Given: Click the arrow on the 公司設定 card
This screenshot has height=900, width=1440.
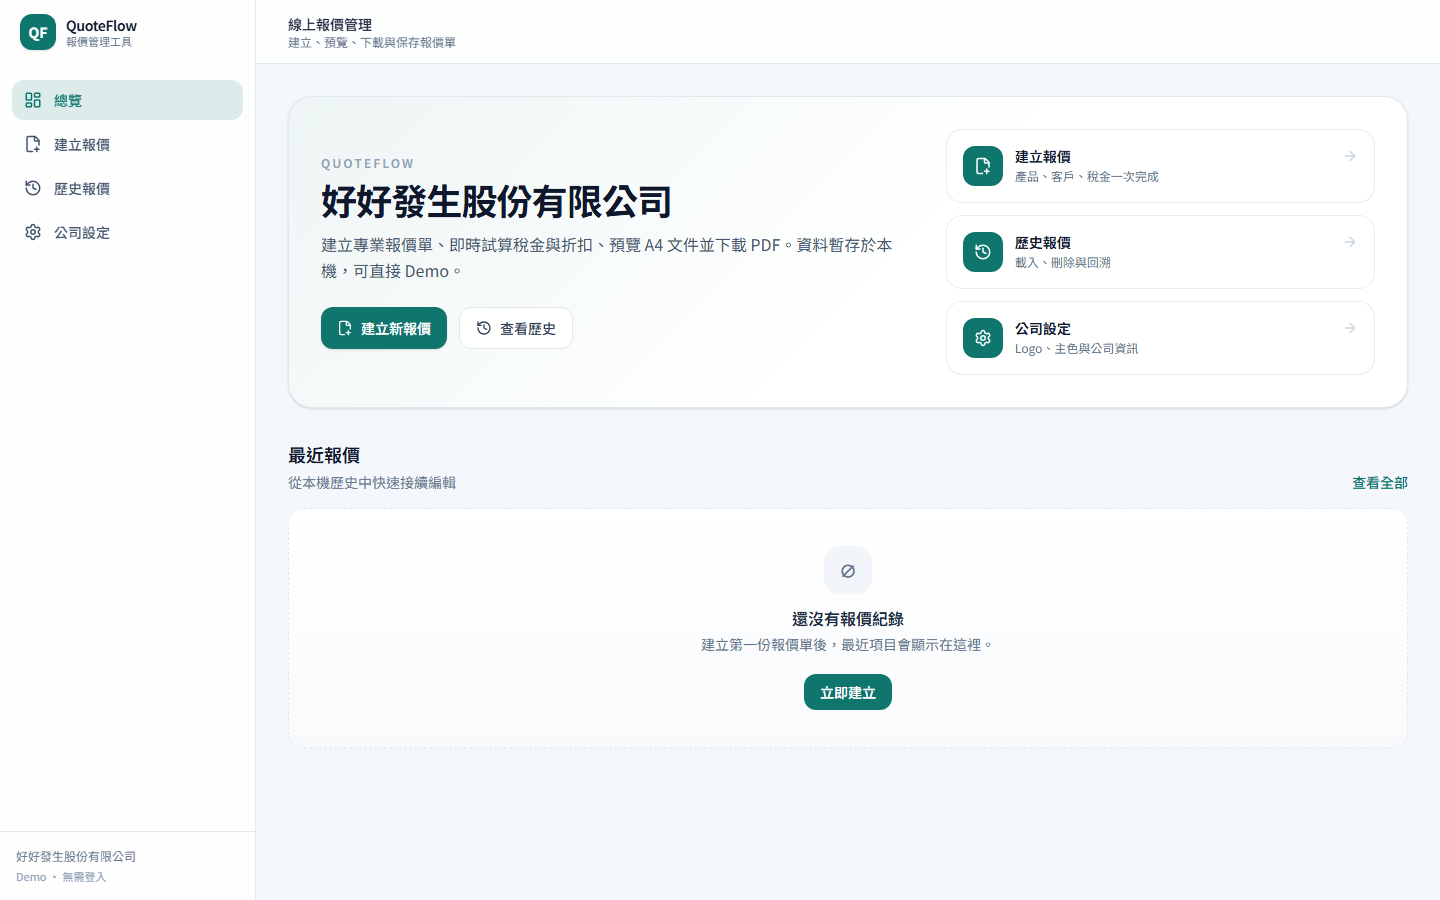Looking at the screenshot, I should coord(1350,328).
